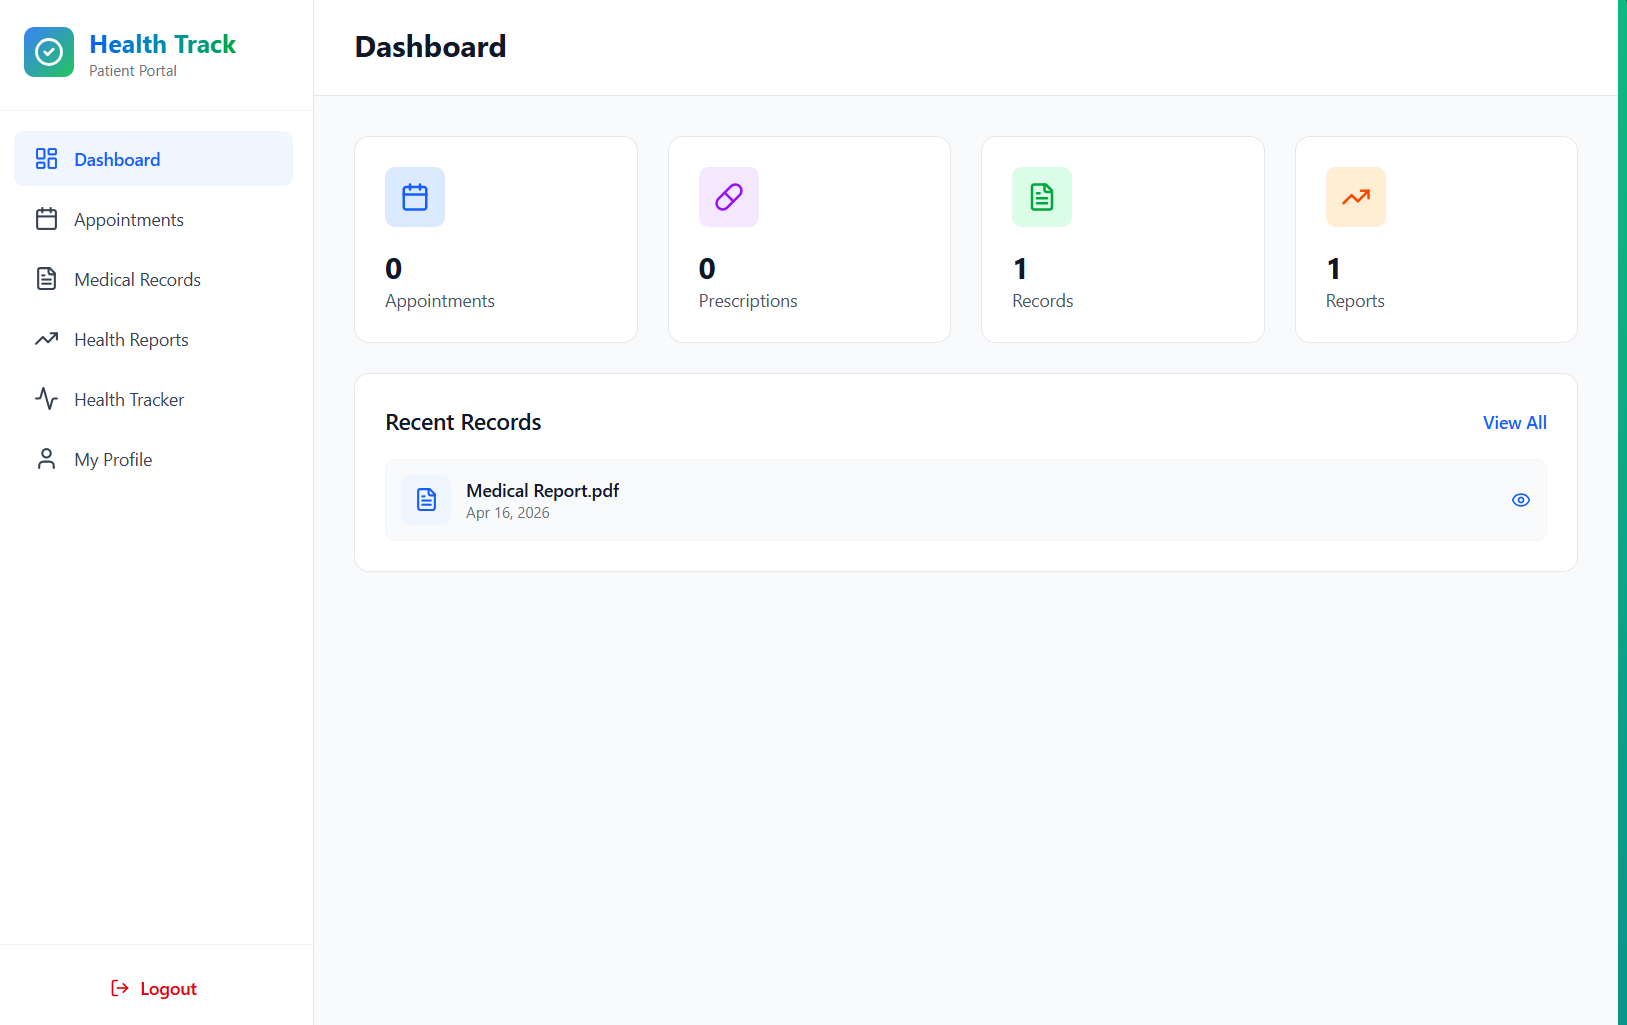Click the Appointments calendar icon

tap(46, 219)
